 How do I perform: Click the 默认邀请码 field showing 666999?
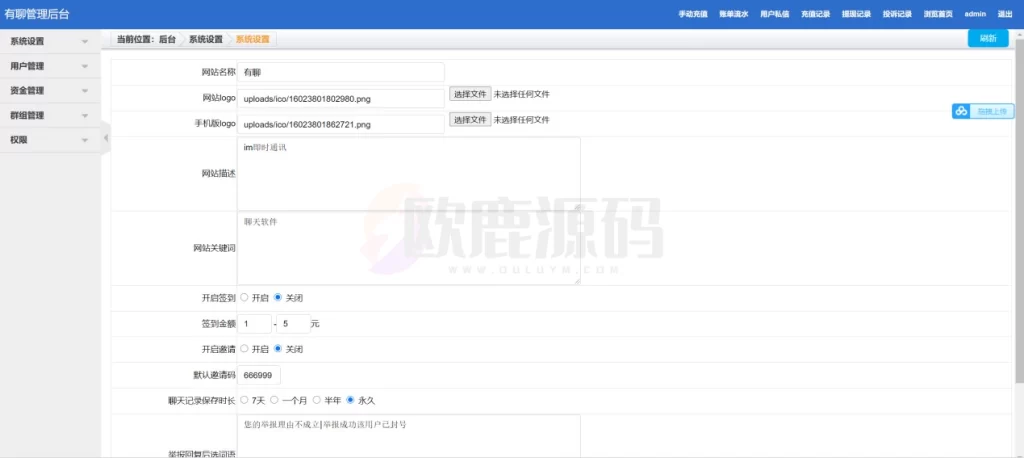point(259,375)
